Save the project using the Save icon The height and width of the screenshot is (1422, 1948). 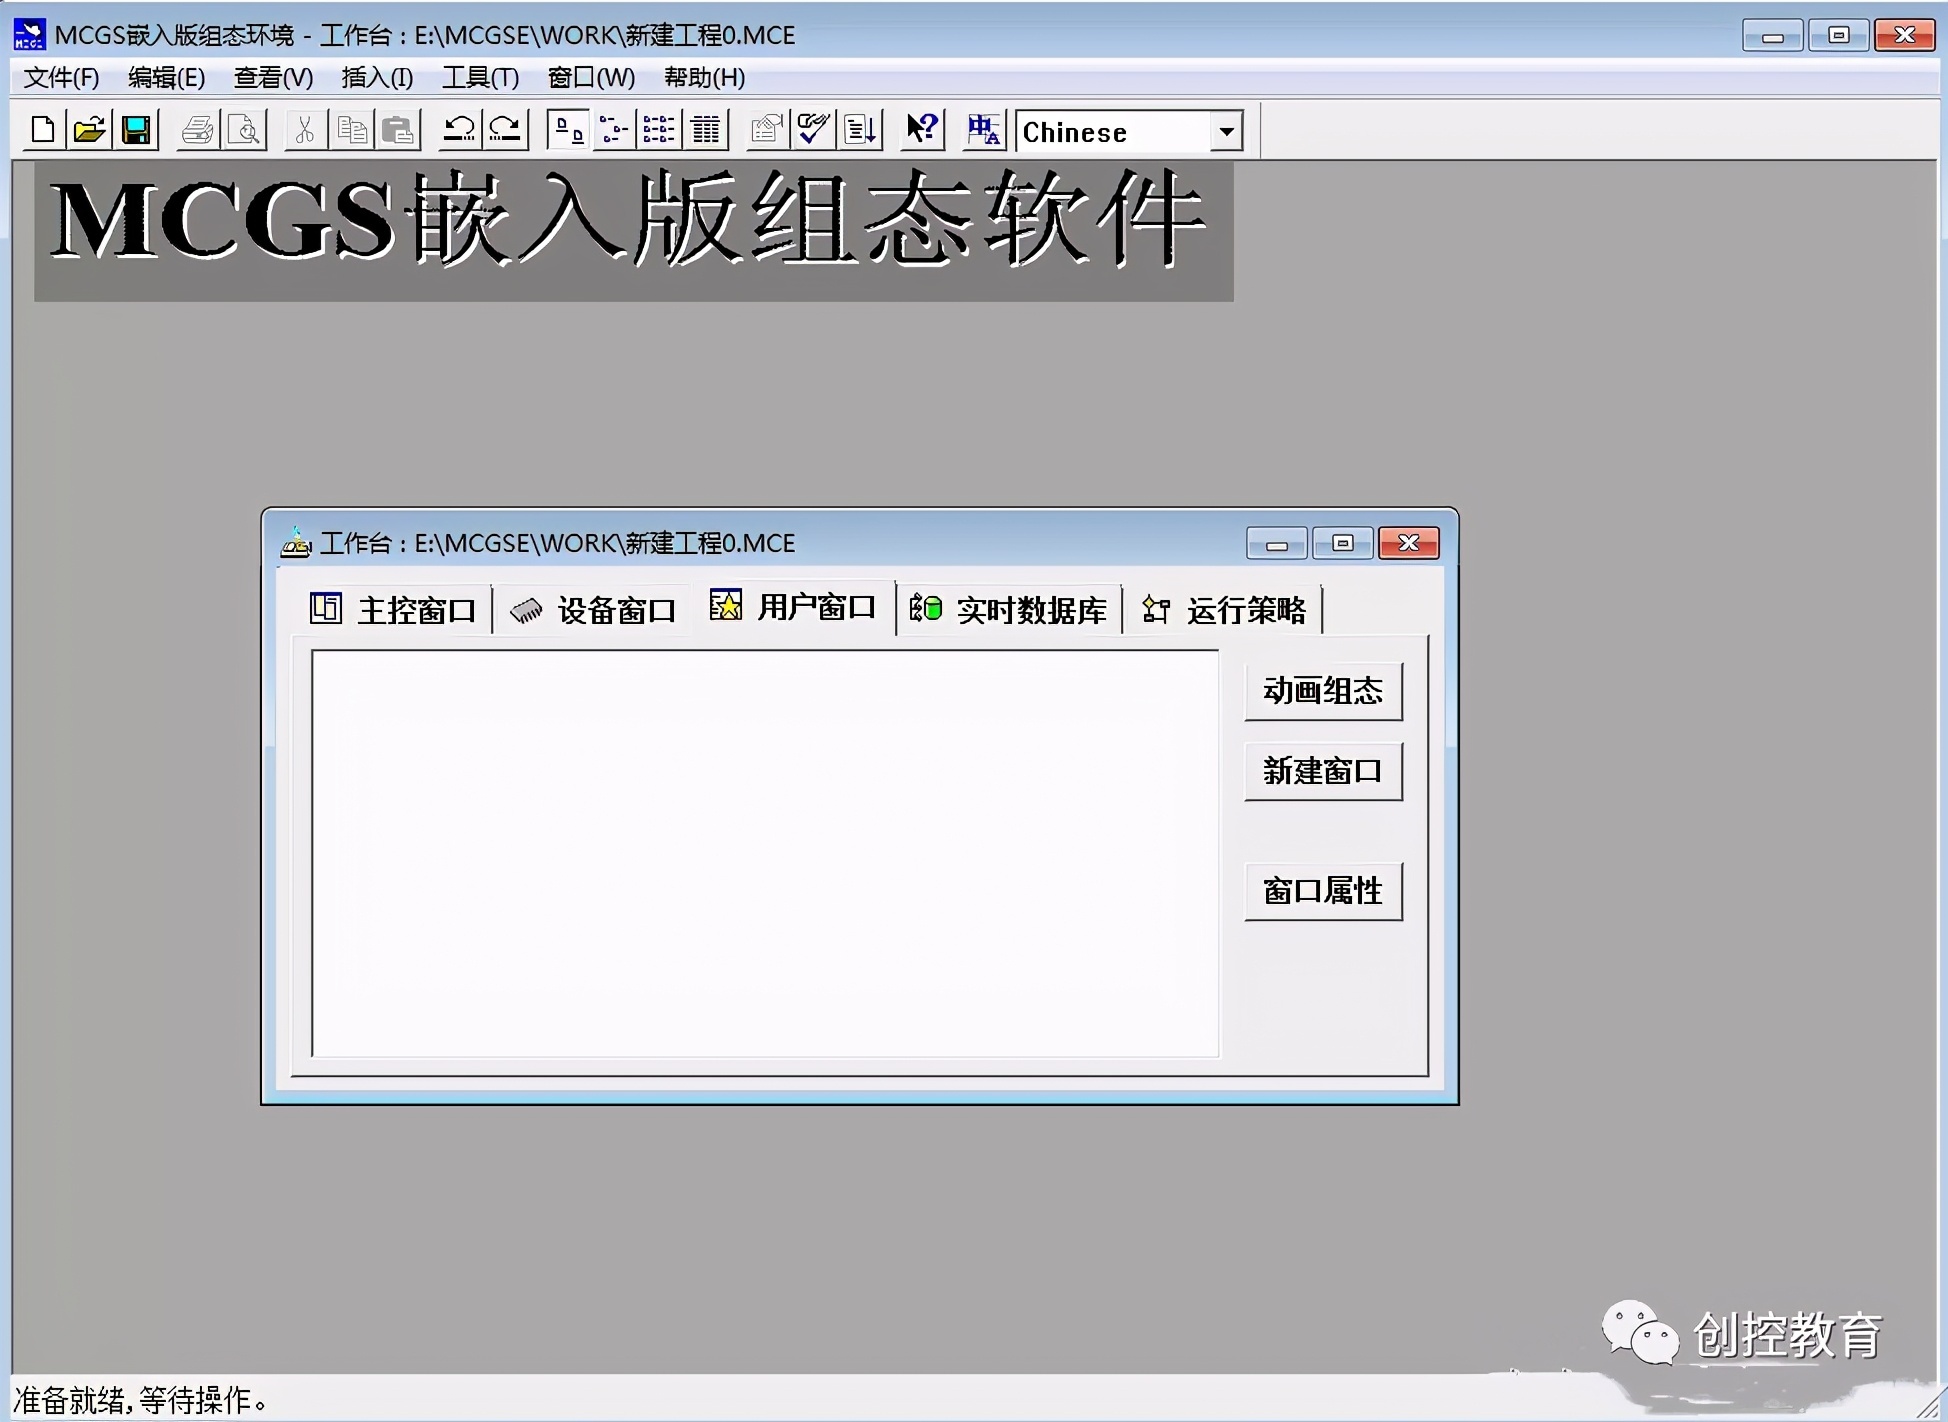[137, 129]
